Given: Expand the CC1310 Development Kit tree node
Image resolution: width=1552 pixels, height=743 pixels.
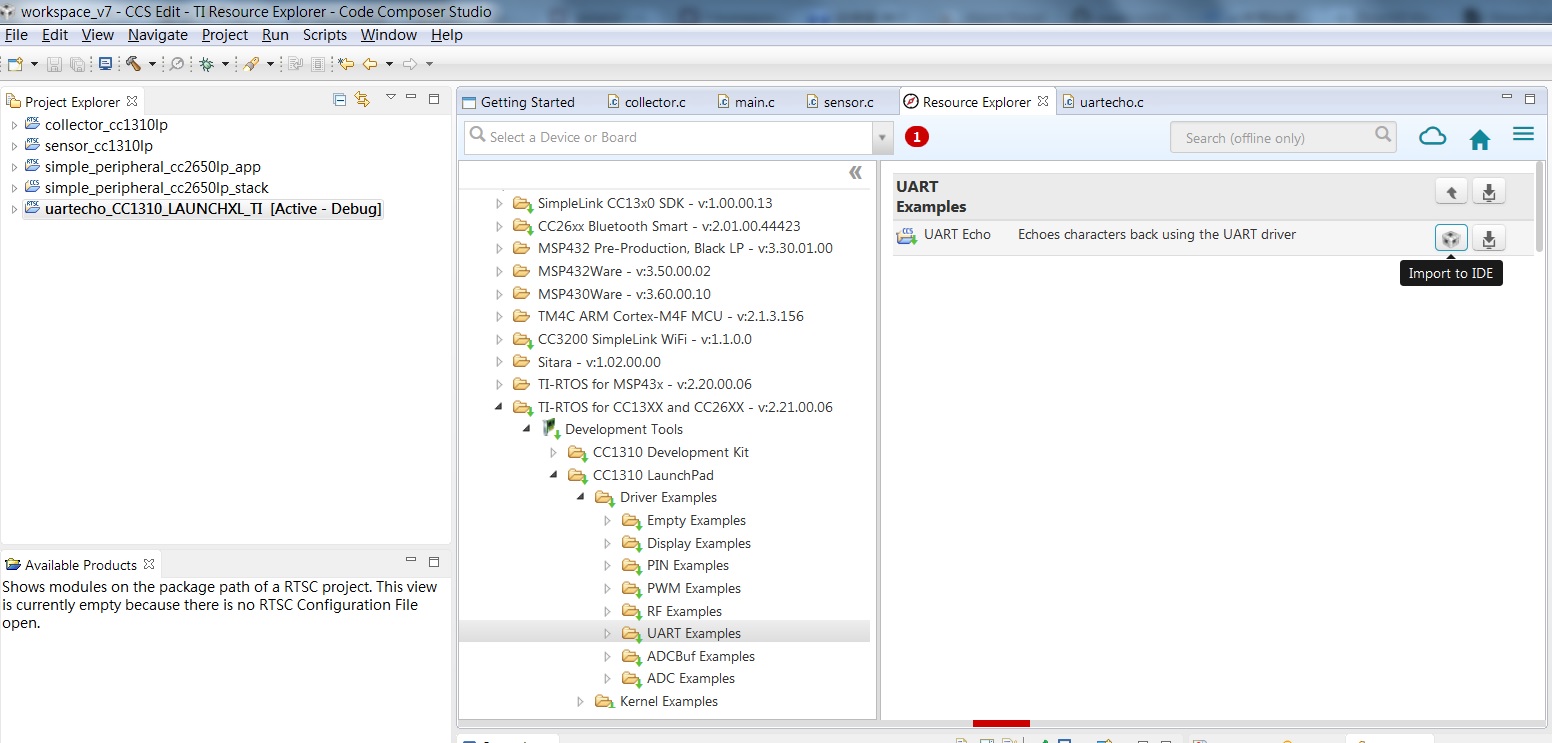Looking at the screenshot, I should click(x=554, y=452).
